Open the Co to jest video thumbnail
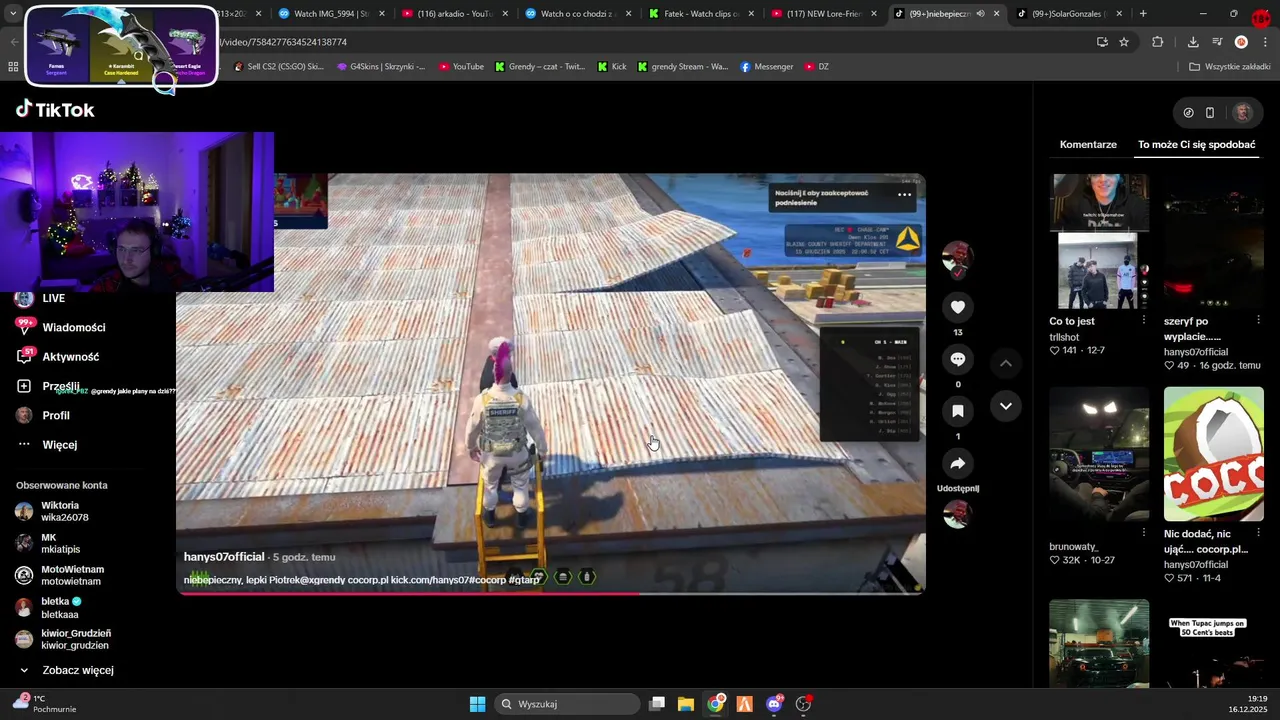Viewport: 1280px width, 720px height. tap(1099, 241)
